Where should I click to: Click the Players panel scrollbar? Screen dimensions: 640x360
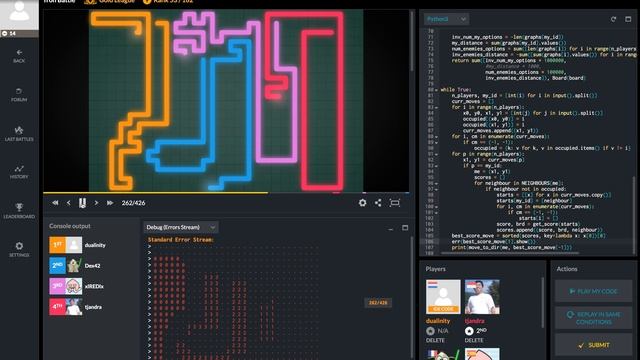pyautogui.click(x=542, y=302)
